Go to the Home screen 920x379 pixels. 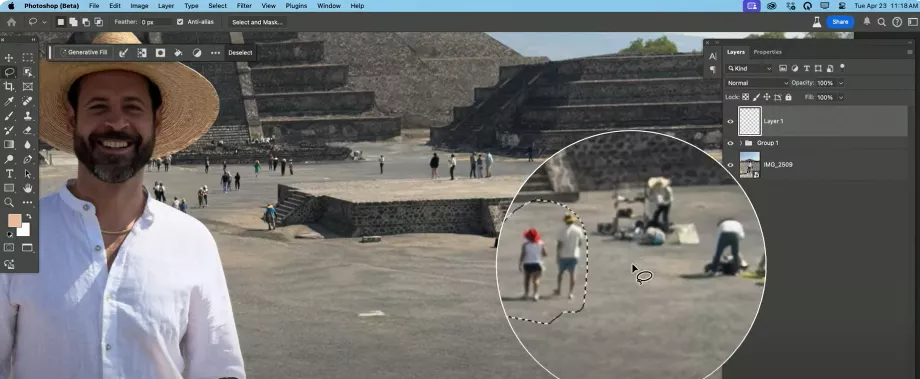(11, 22)
